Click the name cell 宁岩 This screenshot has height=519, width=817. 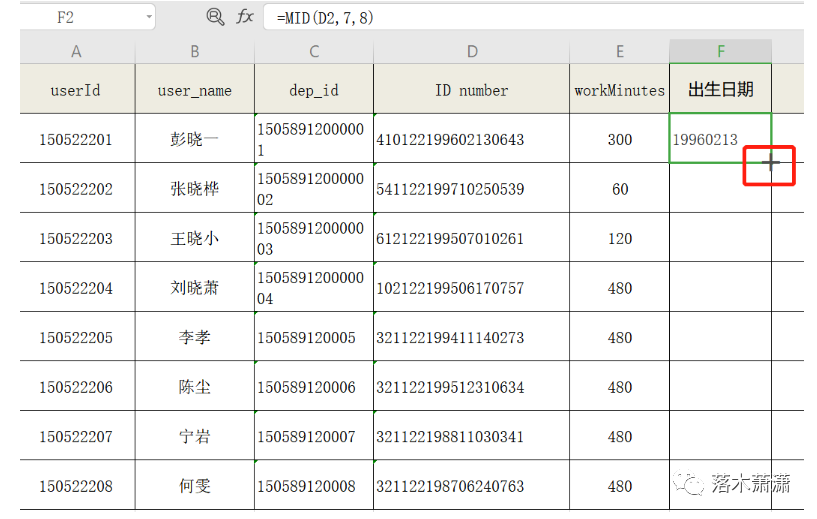(x=195, y=436)
